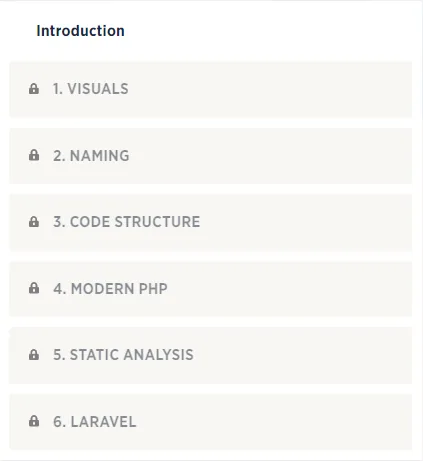Expand the 2. NAMING section label
Image resolution: width=423 pixels, height=461 pixels.
tap(91, 156)
